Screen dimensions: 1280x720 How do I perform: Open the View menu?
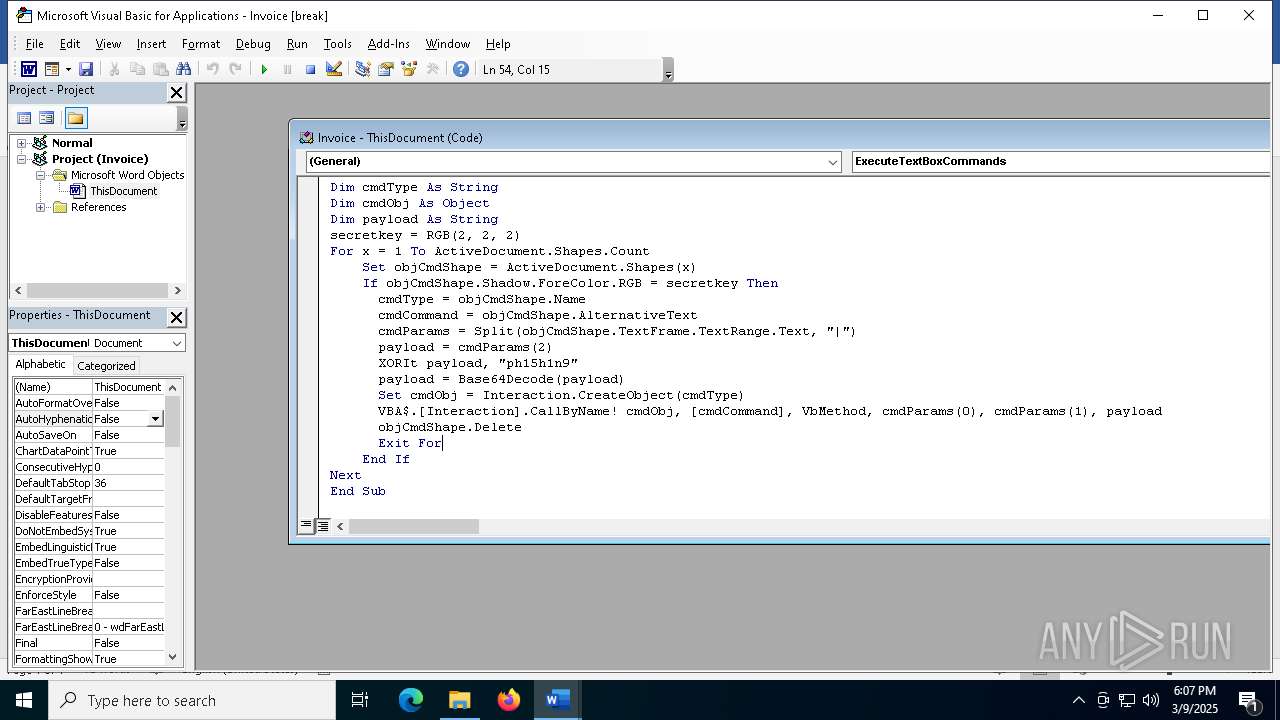point(108,44)
